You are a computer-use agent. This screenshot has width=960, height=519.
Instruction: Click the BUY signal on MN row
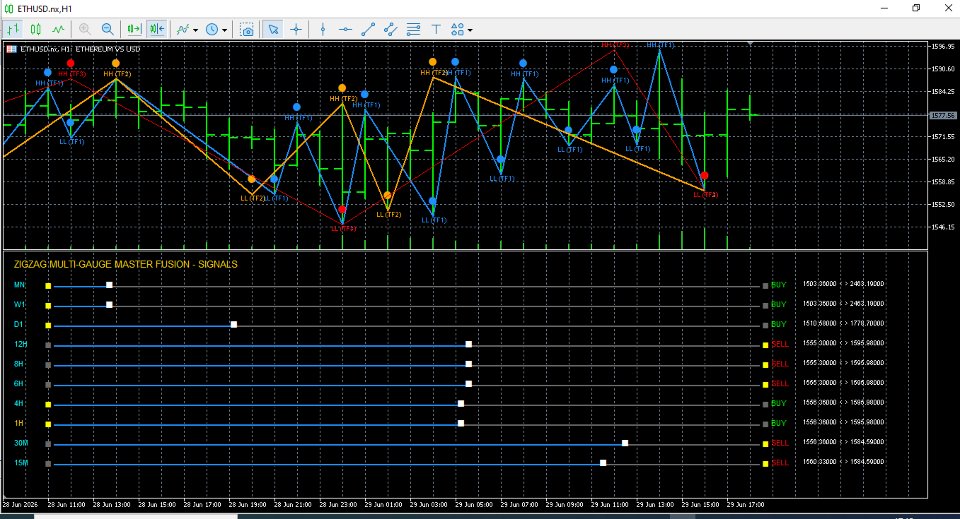pos(778,285)
